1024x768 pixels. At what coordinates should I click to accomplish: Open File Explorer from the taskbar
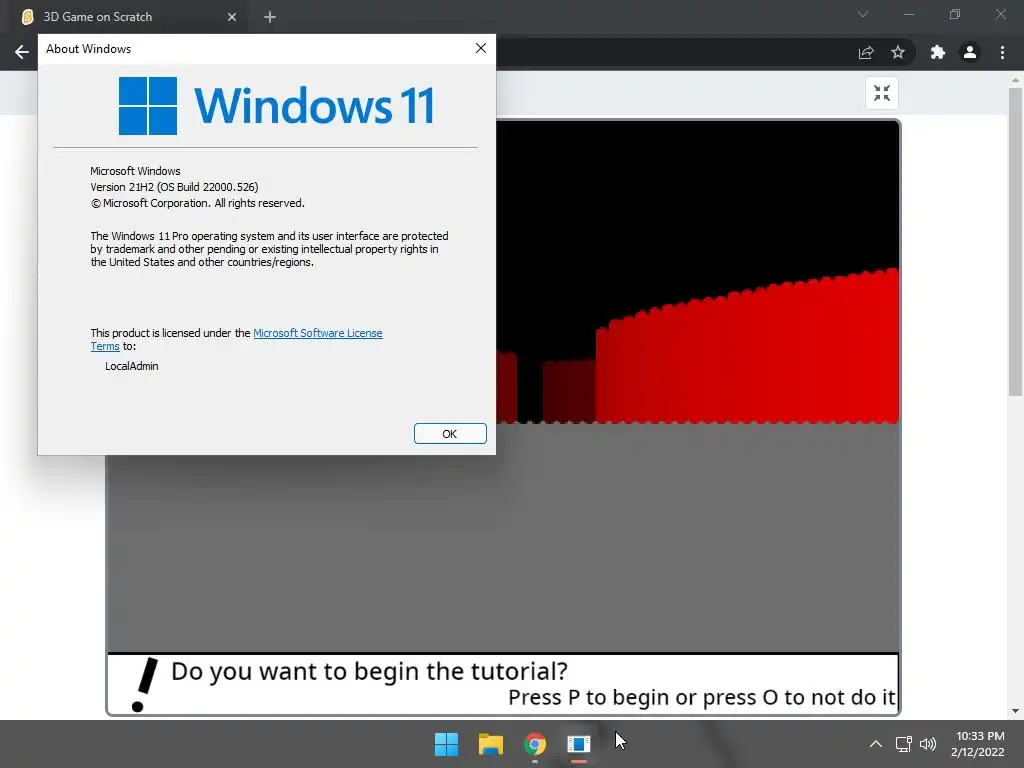pos(490,744)
